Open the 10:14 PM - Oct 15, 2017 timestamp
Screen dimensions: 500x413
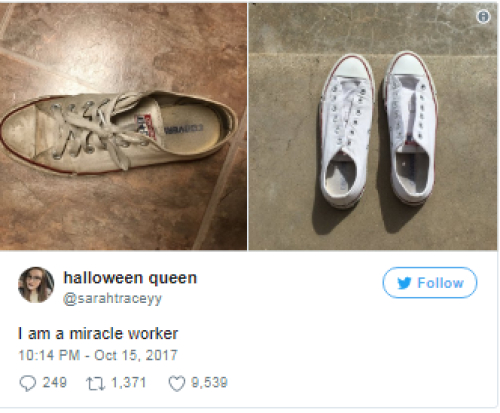click(98, 355)
